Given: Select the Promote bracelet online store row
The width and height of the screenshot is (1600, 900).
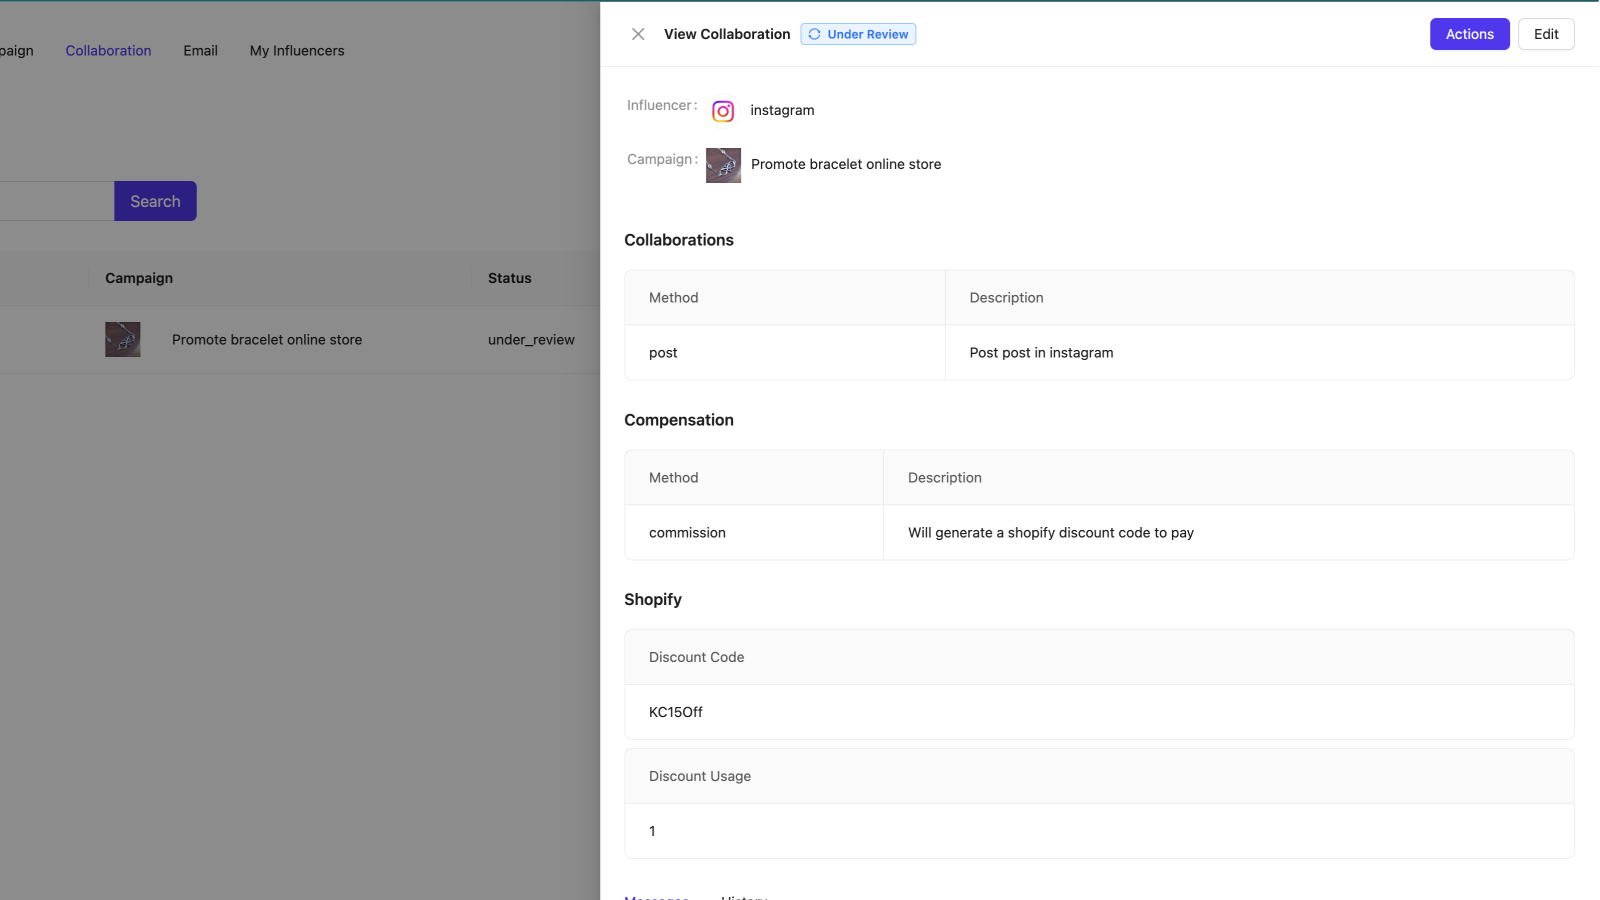Looking at the screenshot, I should pyautogui.click(x=266, y=339).
